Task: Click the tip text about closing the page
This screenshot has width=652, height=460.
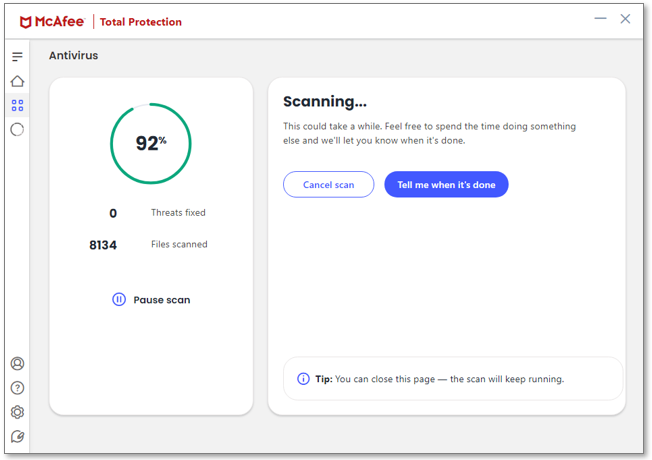Action: [440, 379]
